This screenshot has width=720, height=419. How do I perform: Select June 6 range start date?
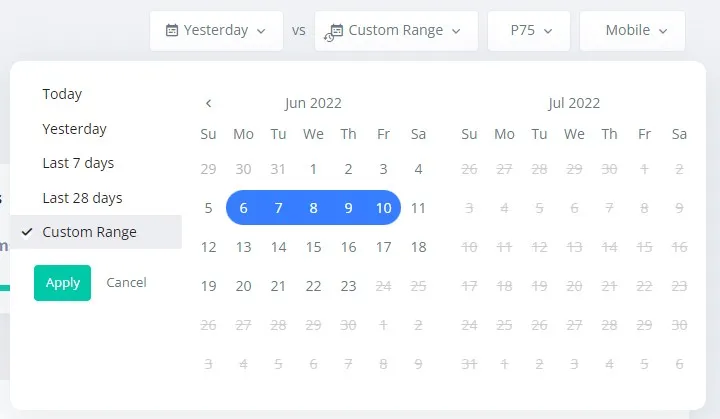243,208
